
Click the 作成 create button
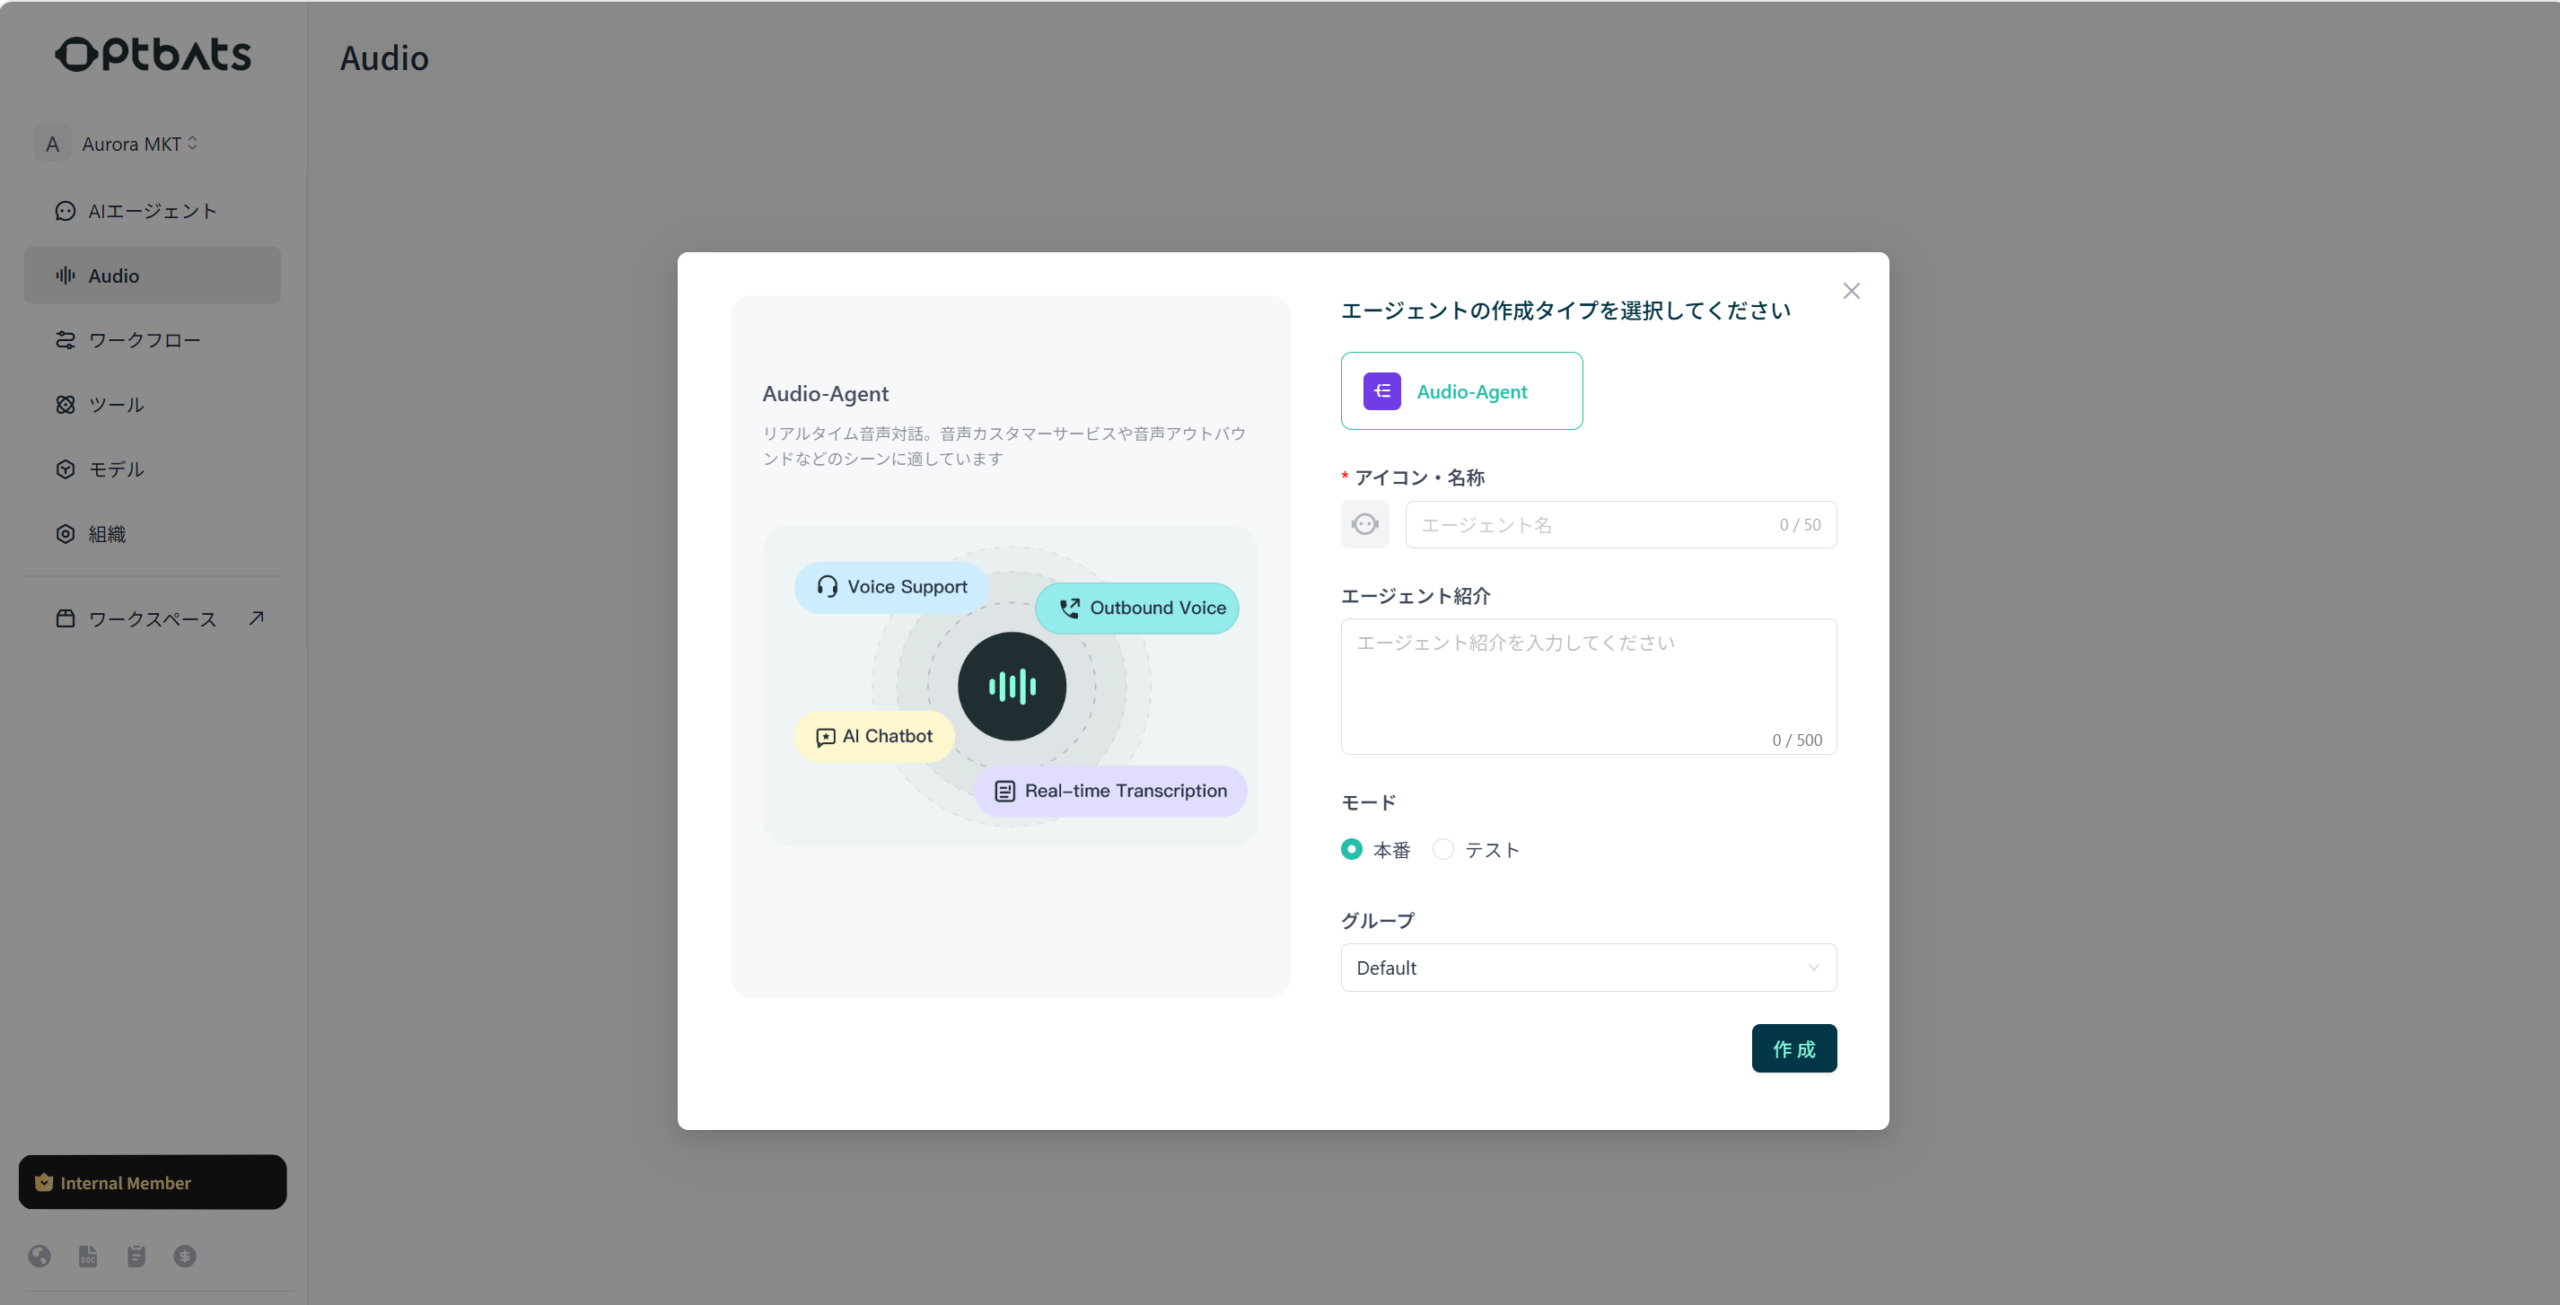tap(1794, 1048)
